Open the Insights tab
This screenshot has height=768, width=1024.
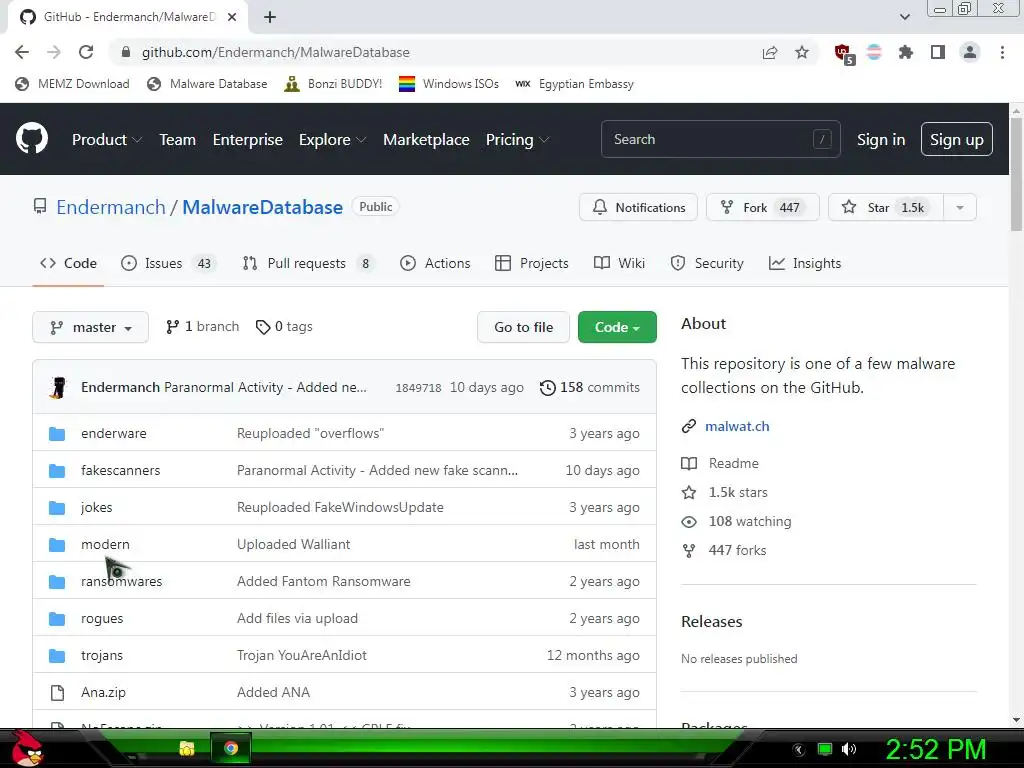805,263
